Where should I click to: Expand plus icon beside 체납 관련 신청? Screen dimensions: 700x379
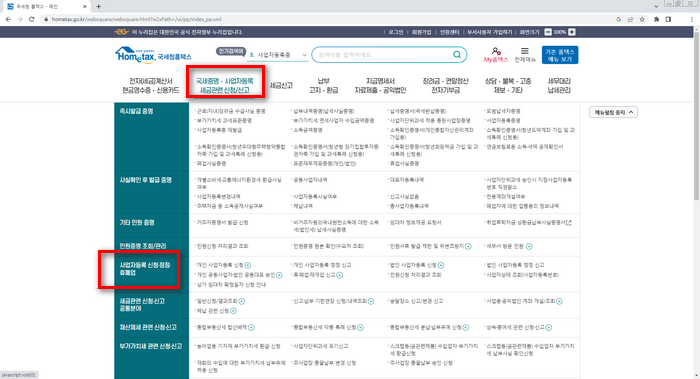point(233,311)
